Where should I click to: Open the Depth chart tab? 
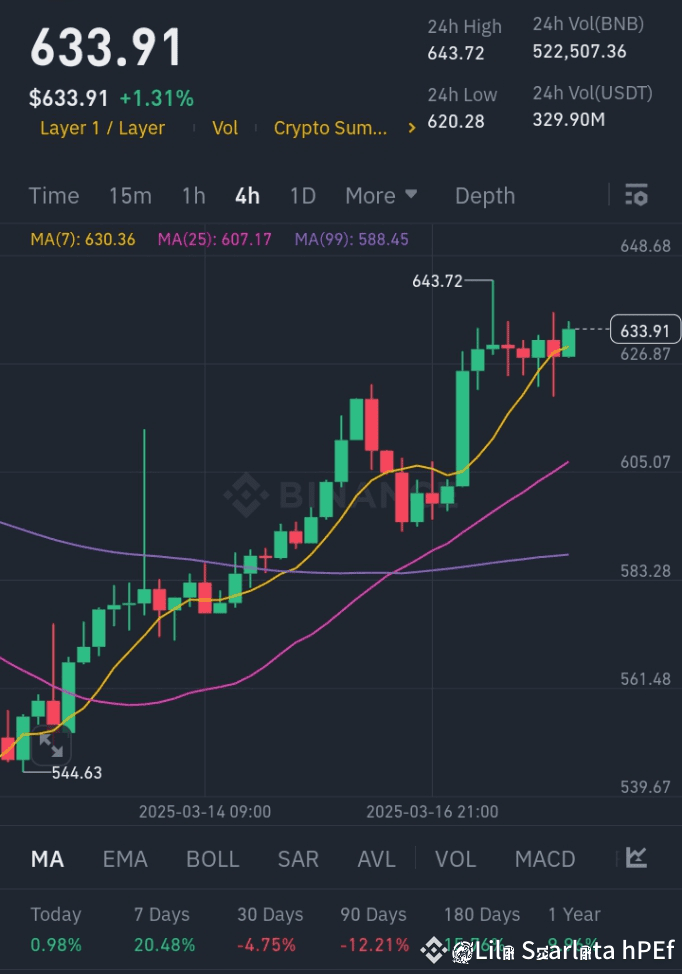click(485, 196)
